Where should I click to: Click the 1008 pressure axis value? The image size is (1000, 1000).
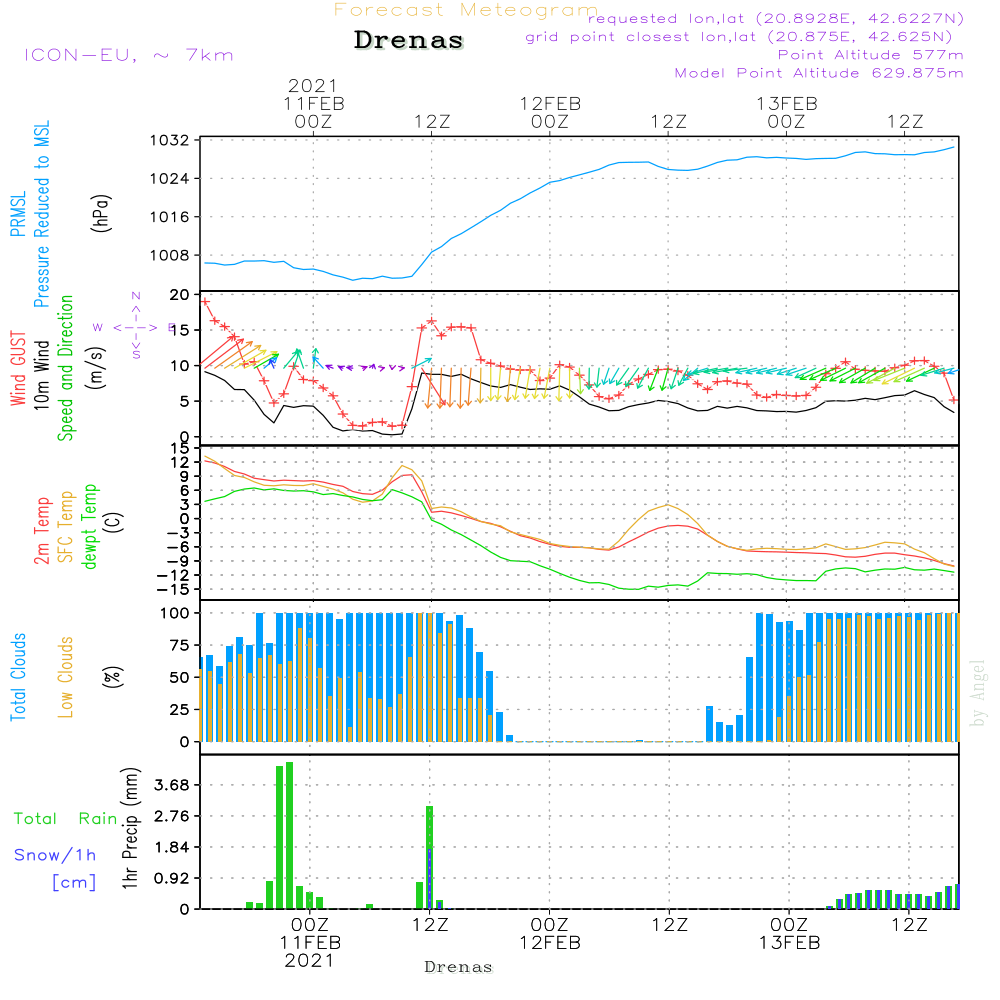(x=170, y=255)
